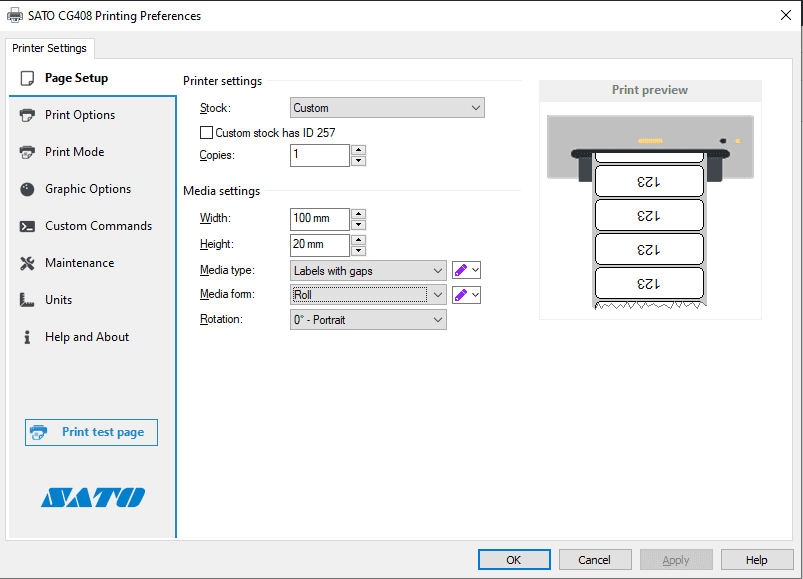Click the Print test page button
The height and width of the screenshot is (579, 803).
pyautogui.click(x=91, y=432)
